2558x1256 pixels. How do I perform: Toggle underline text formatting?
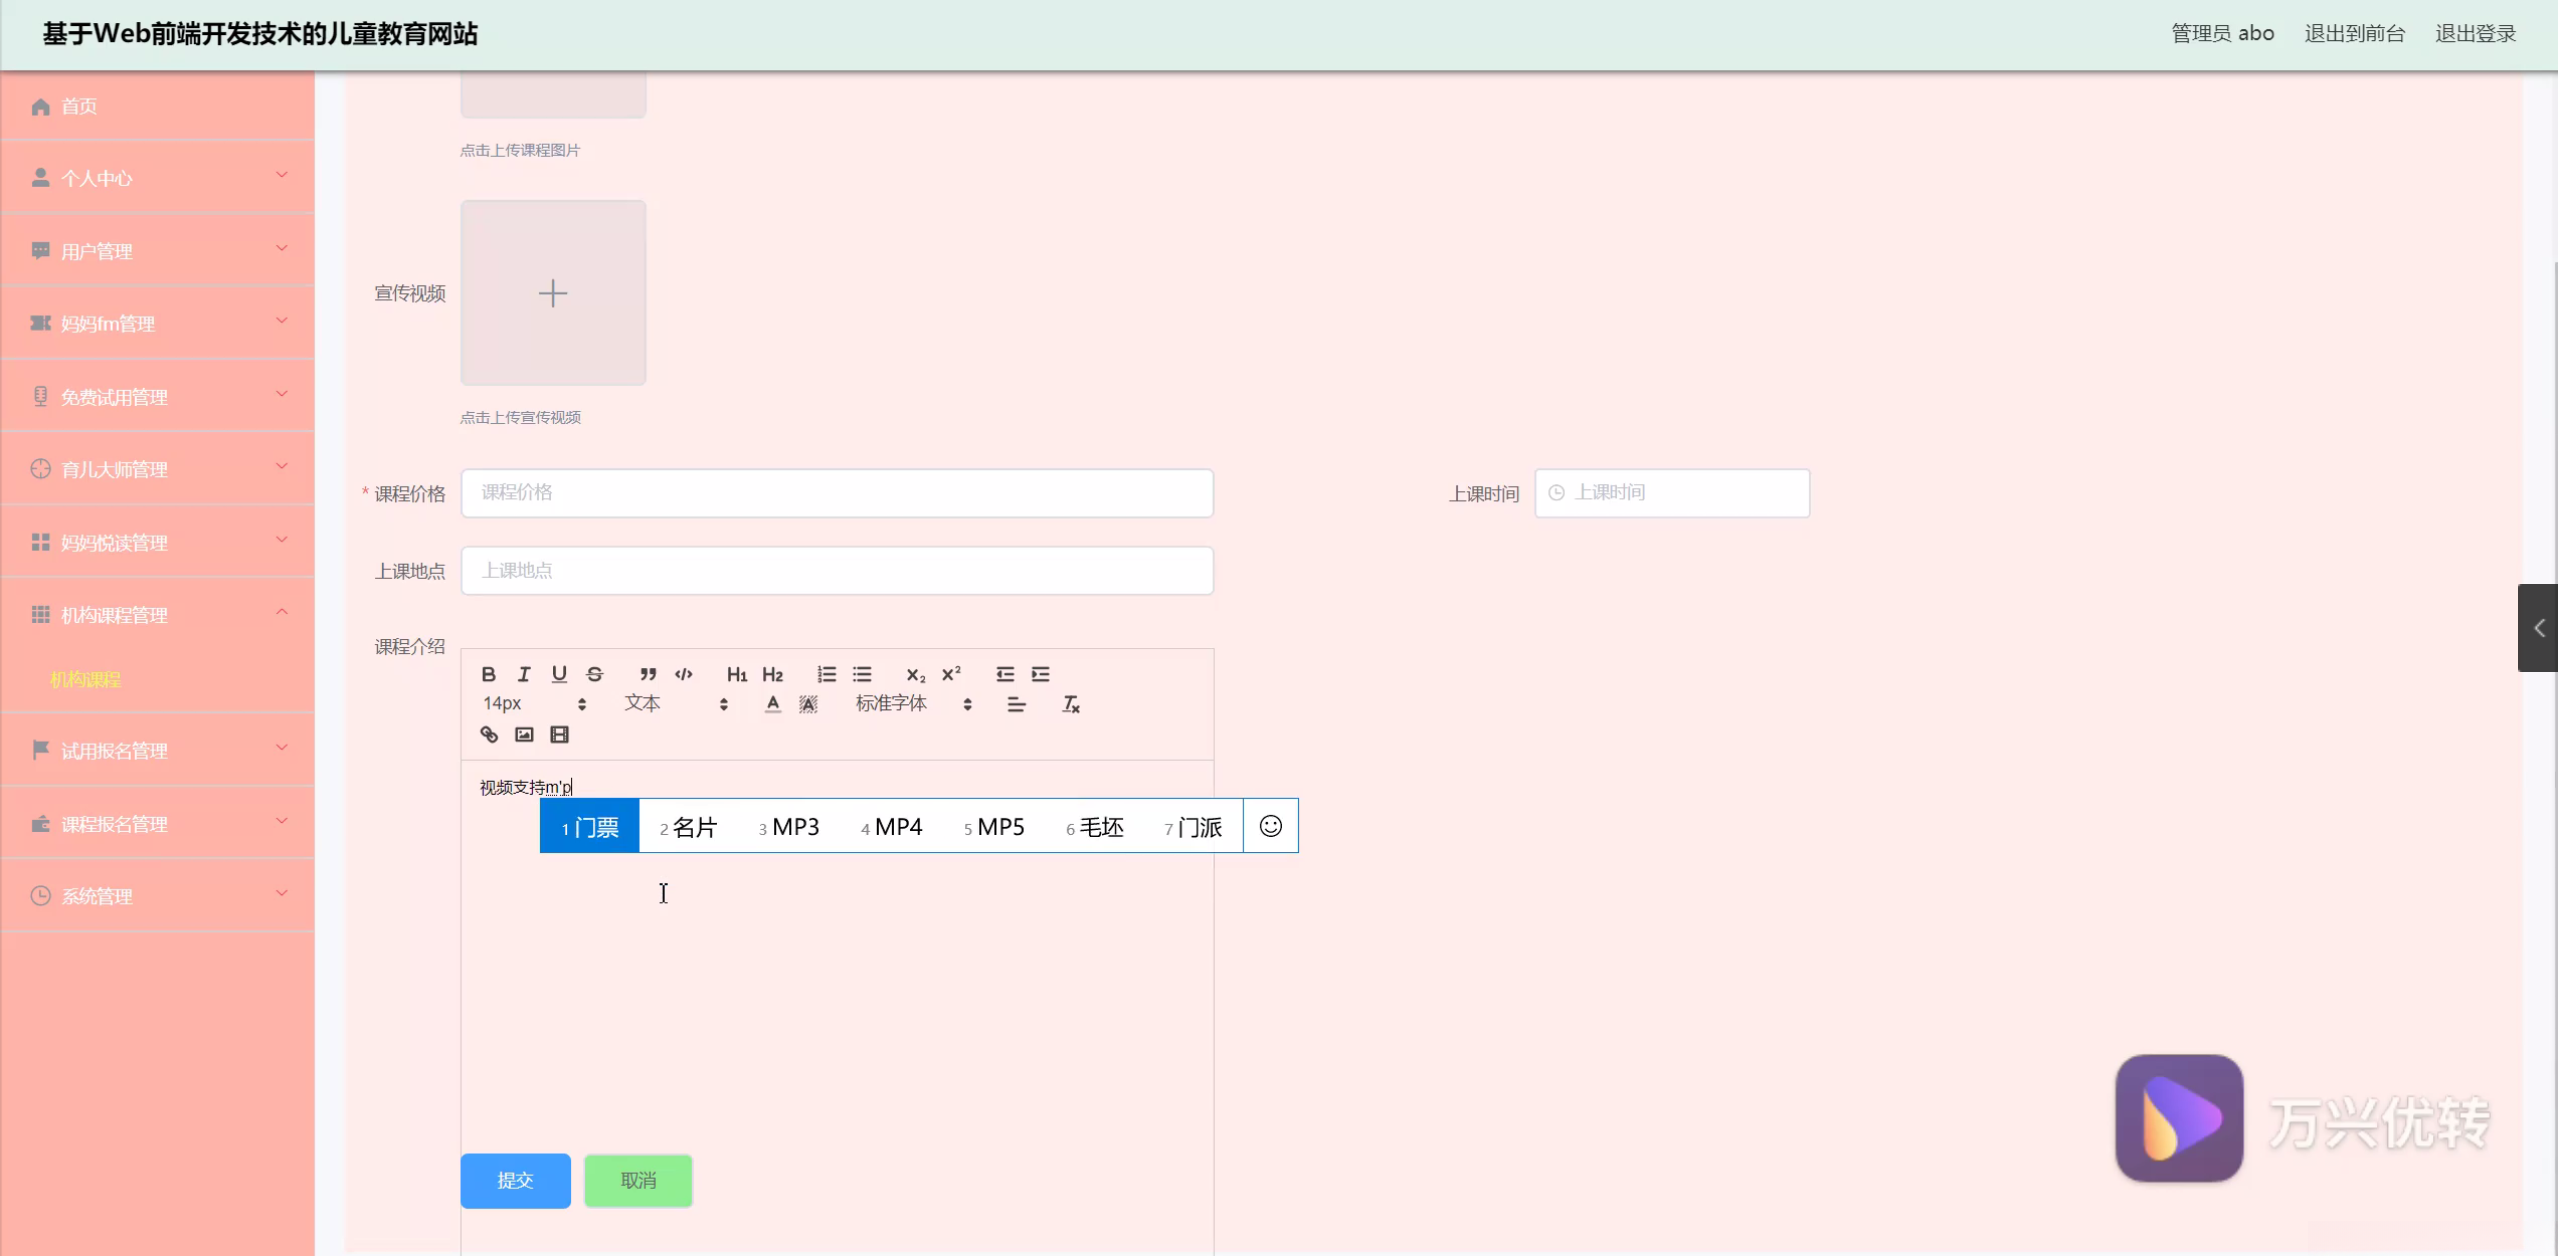point(559,674)
